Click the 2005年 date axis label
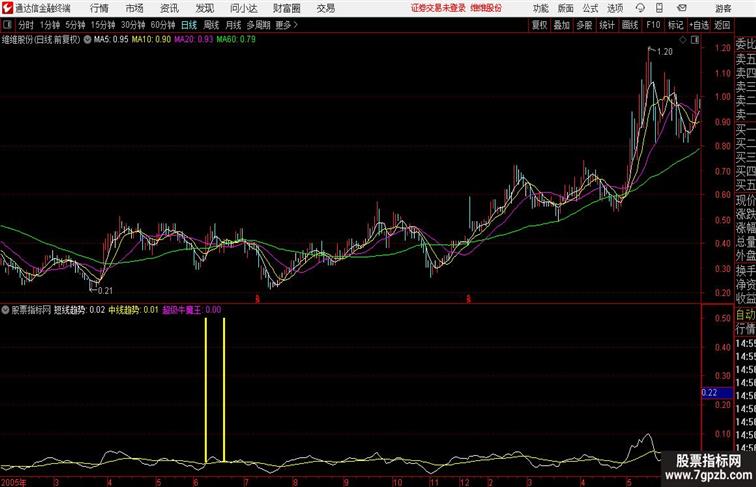Screen dimensions: 756x487 14,482
